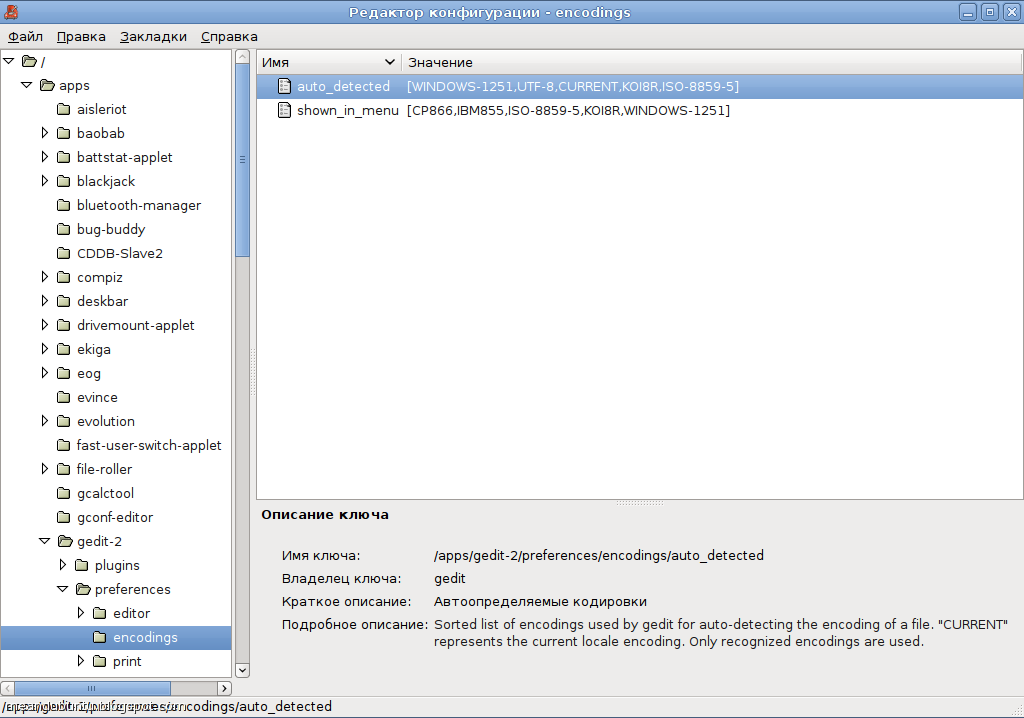Click the bluetooth-manager folder icon
Image resolution: width=1024 pixels, height=718 pixels.
pyautogui.click(x=63, y=205)
